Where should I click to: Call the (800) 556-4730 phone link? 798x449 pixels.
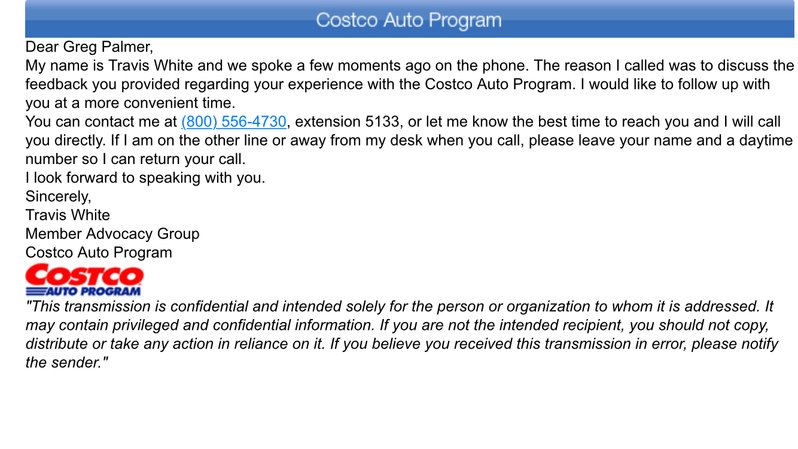(x=234, y=122)
